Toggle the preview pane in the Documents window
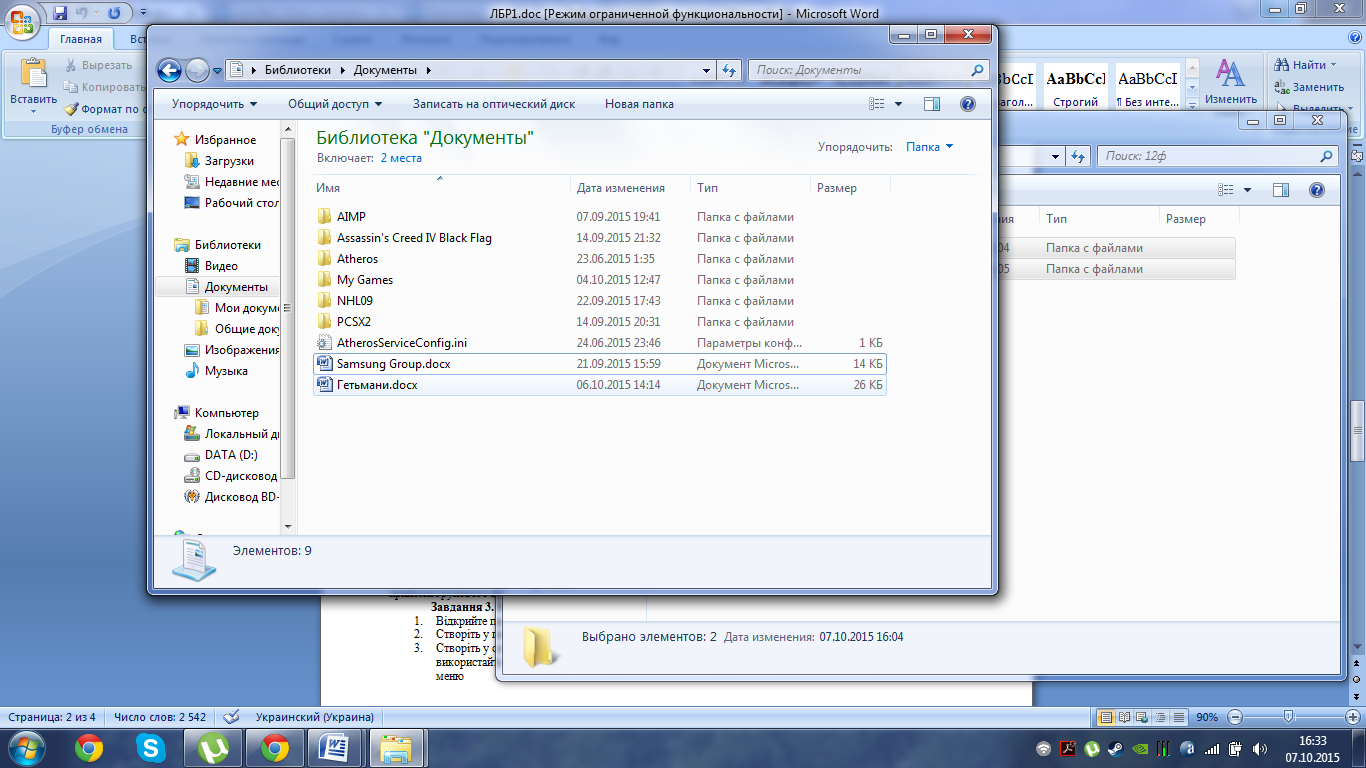This screenshot has height=768, width=1366. [932, 104]
